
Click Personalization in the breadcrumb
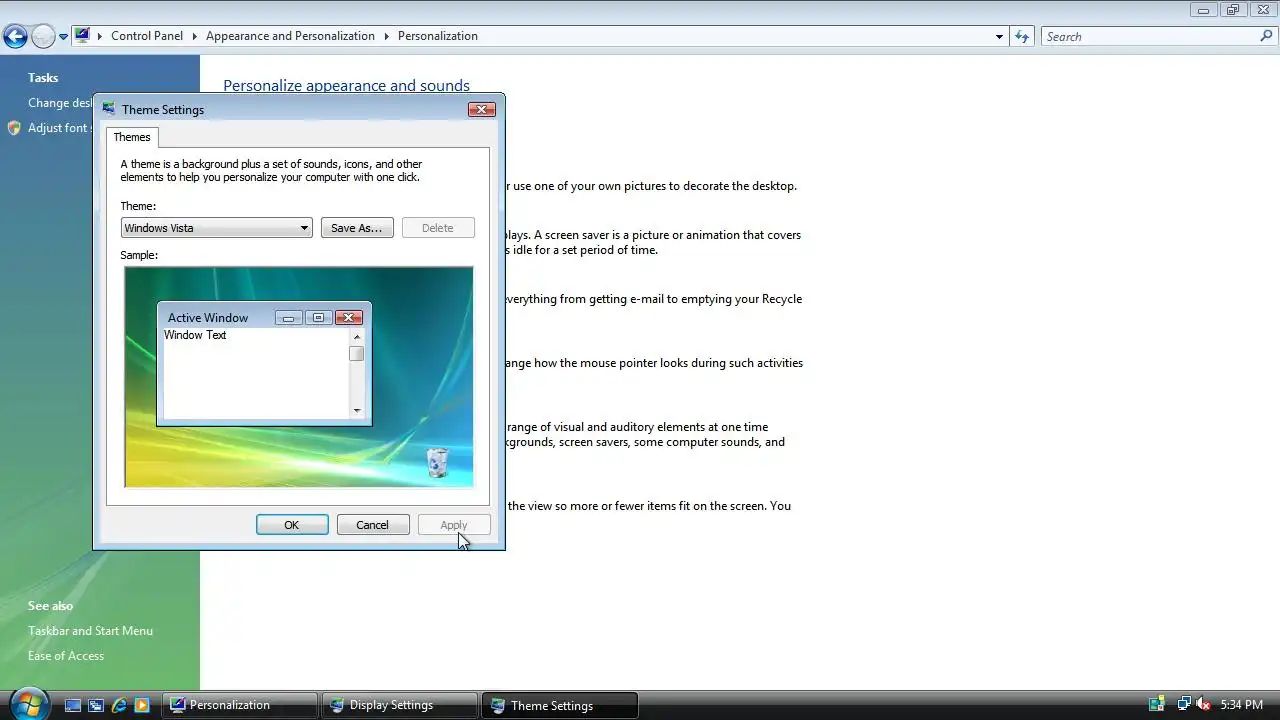(438, 36)
